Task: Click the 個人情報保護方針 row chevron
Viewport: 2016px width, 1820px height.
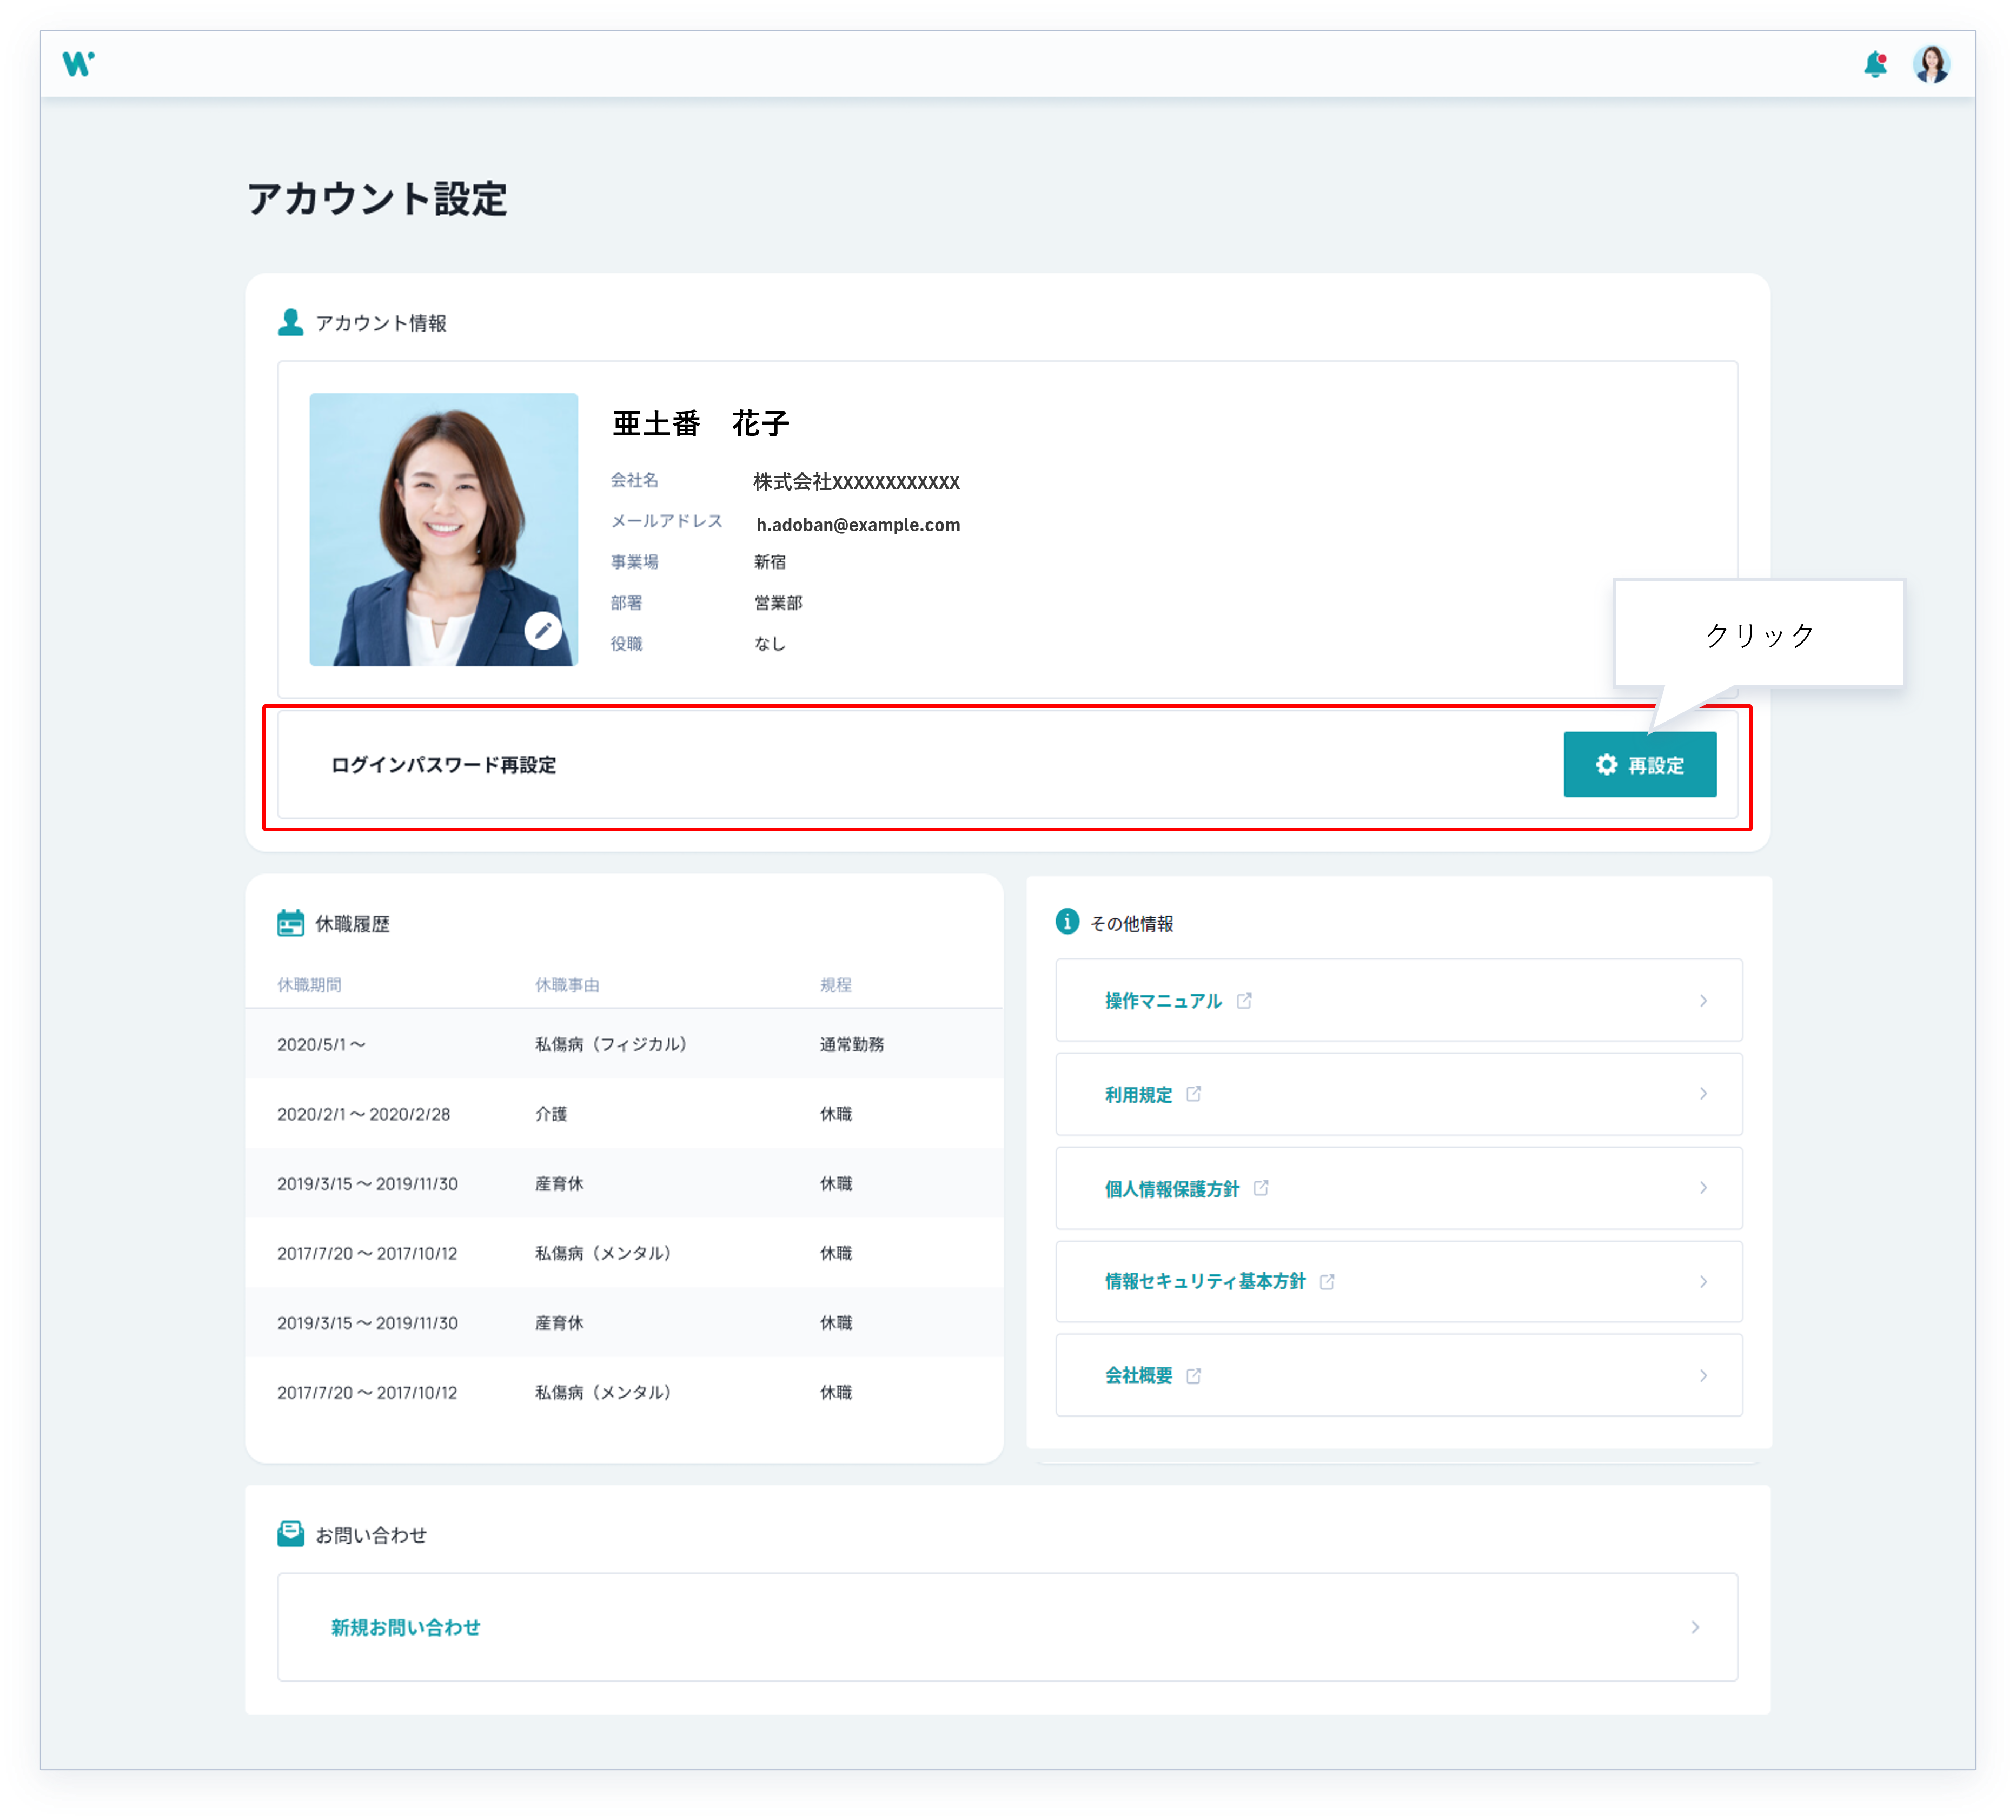Action: [x=1703, y=1188]
